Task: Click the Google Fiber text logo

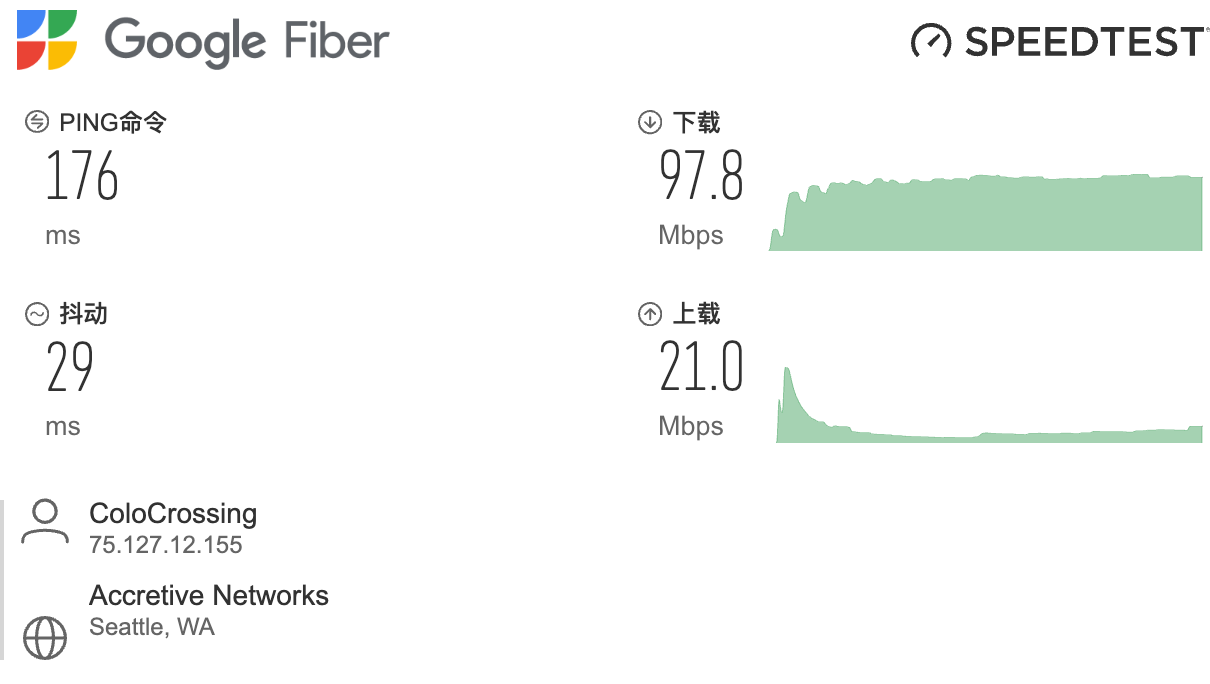Action: point(246,42)
